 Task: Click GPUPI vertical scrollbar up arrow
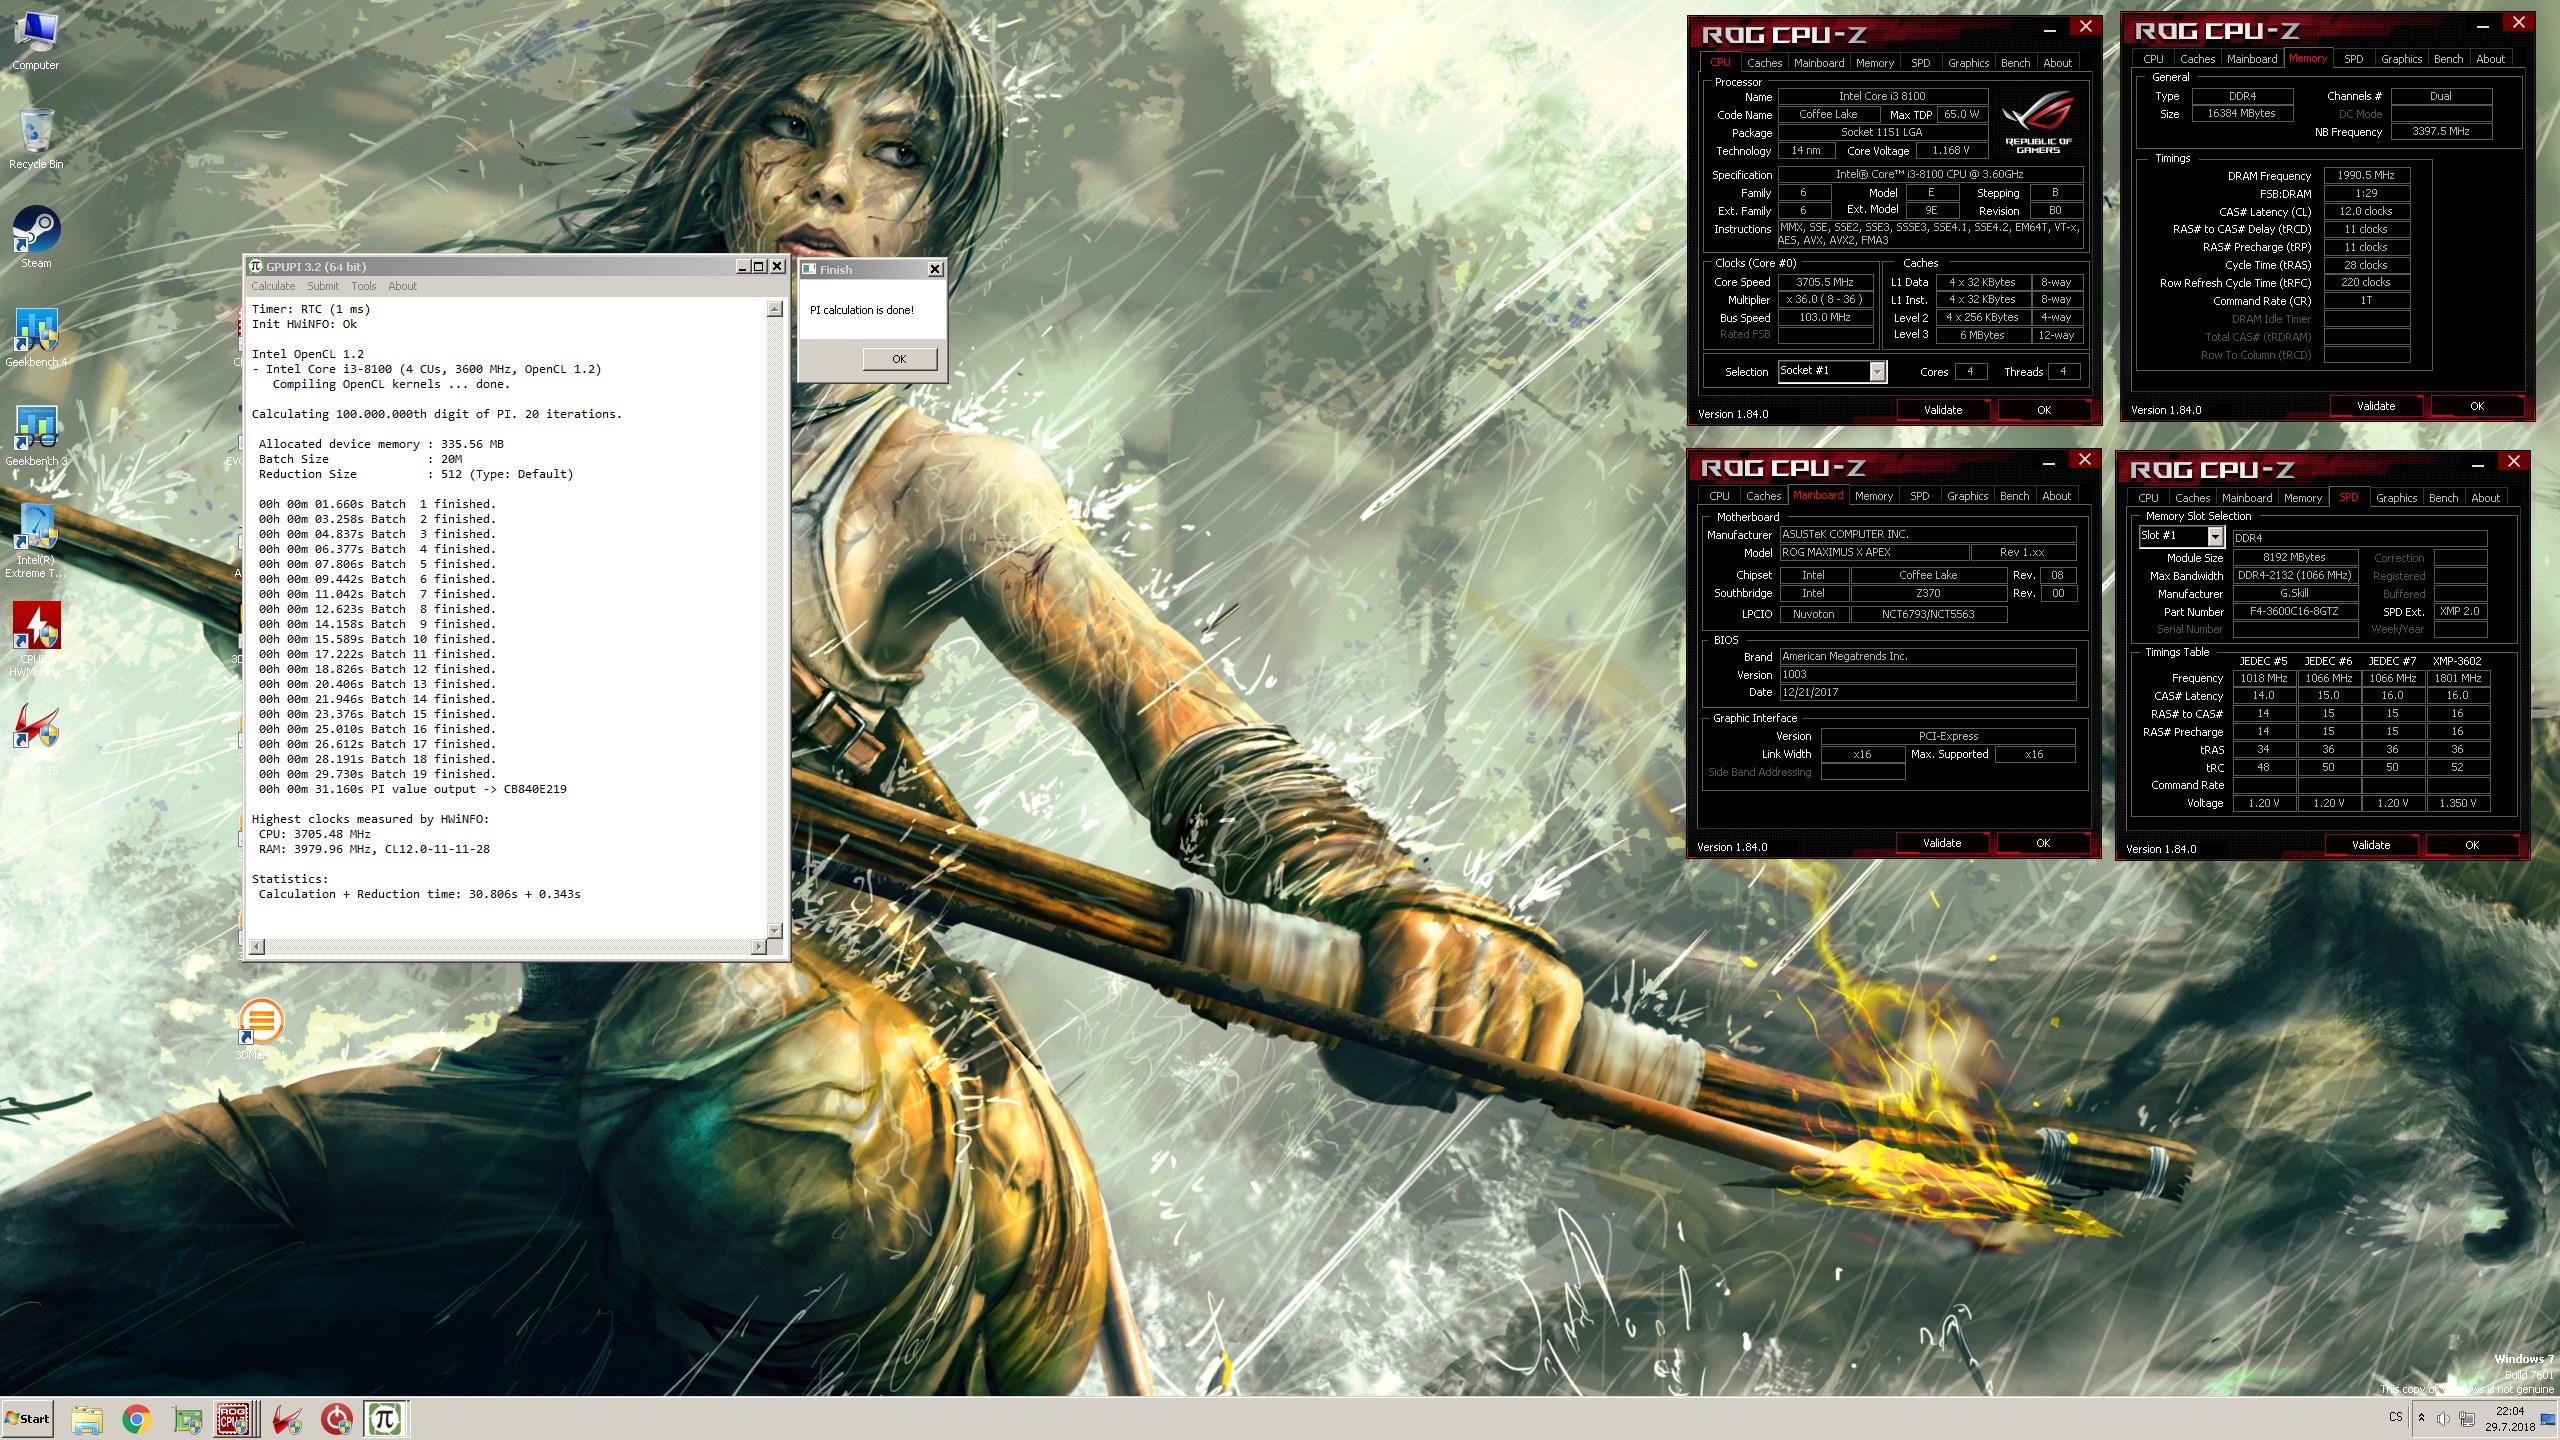pos(774,309)
